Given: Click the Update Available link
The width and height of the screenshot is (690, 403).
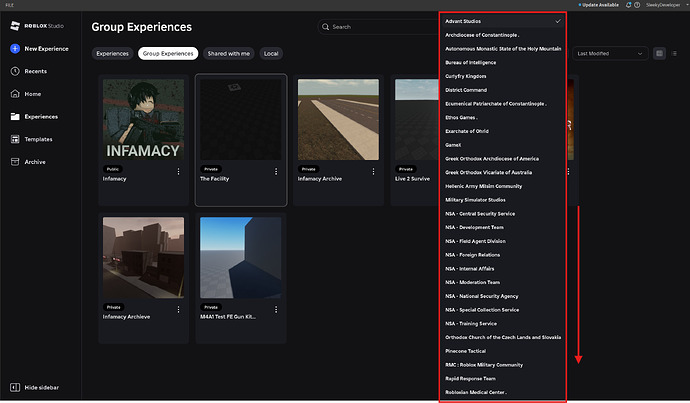Looking at the screenshot, I should pyautogui.click(x=599, y=5).
